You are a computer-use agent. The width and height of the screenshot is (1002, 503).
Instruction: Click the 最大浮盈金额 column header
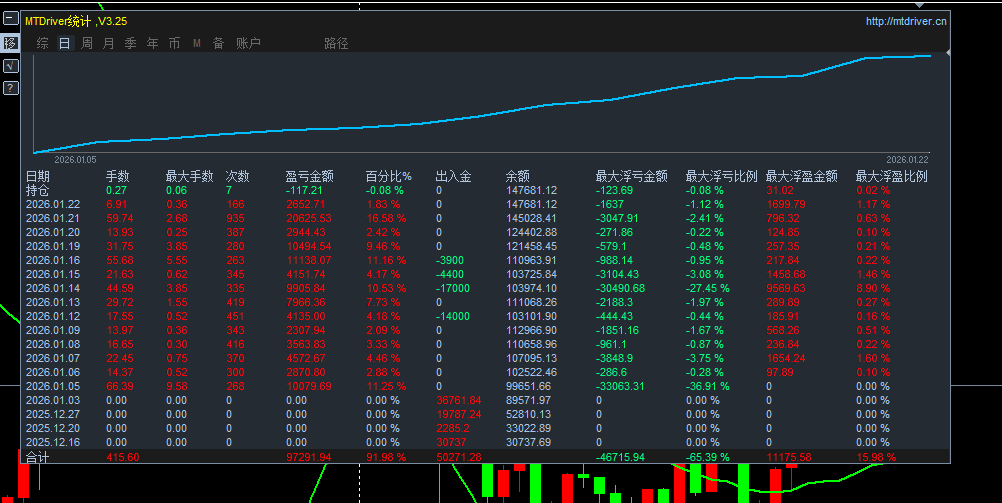point(801,176)
